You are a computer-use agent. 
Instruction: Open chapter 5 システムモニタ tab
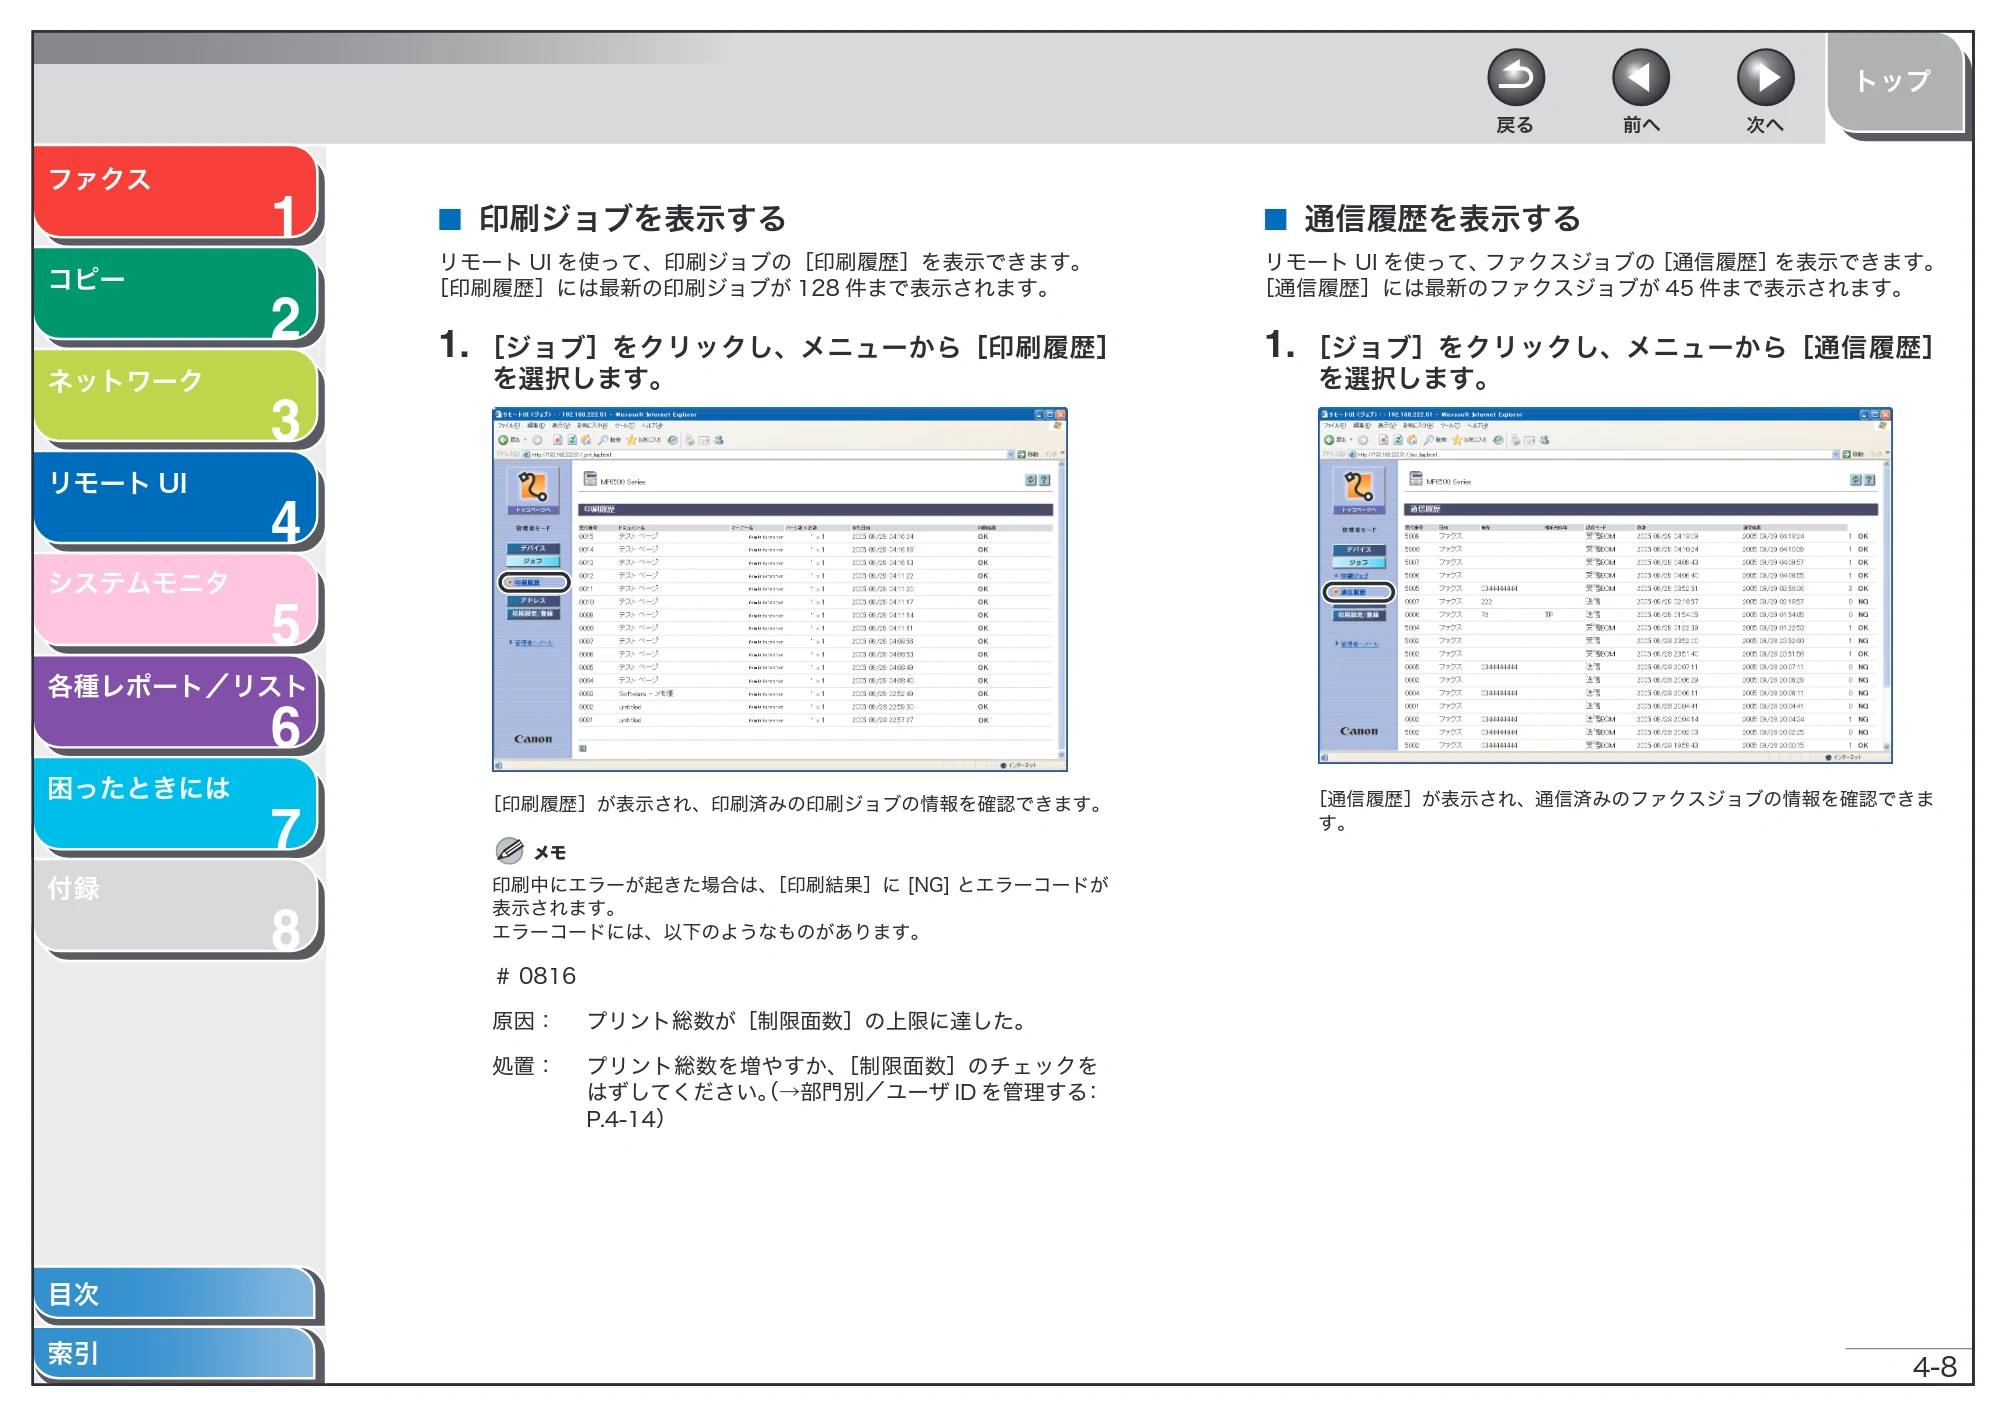[176, 600]
